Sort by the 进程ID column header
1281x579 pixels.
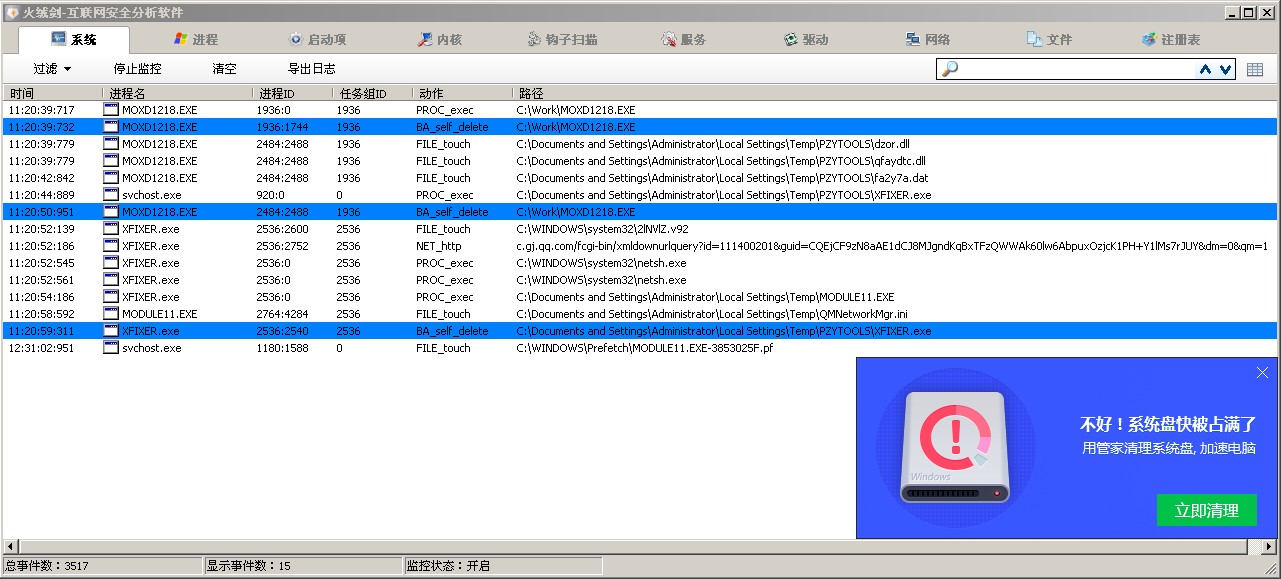click(x=292, y=93)
